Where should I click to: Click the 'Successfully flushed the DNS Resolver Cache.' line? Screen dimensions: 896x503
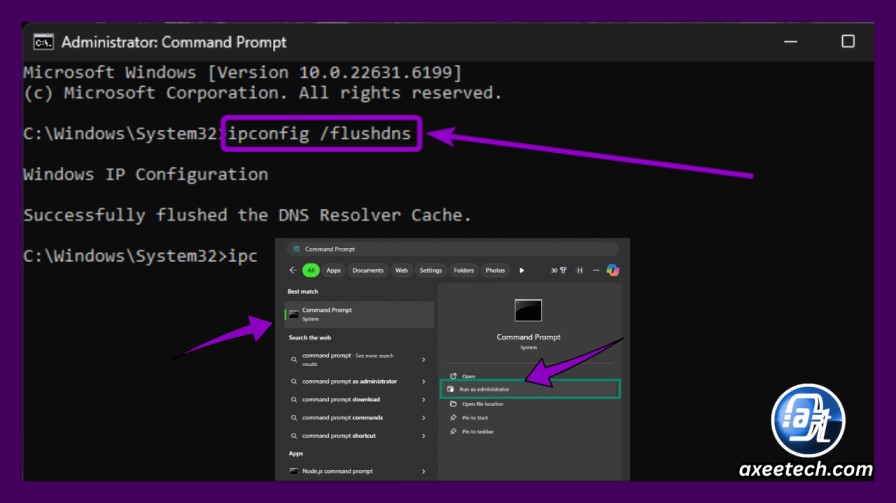coord(247,215)
